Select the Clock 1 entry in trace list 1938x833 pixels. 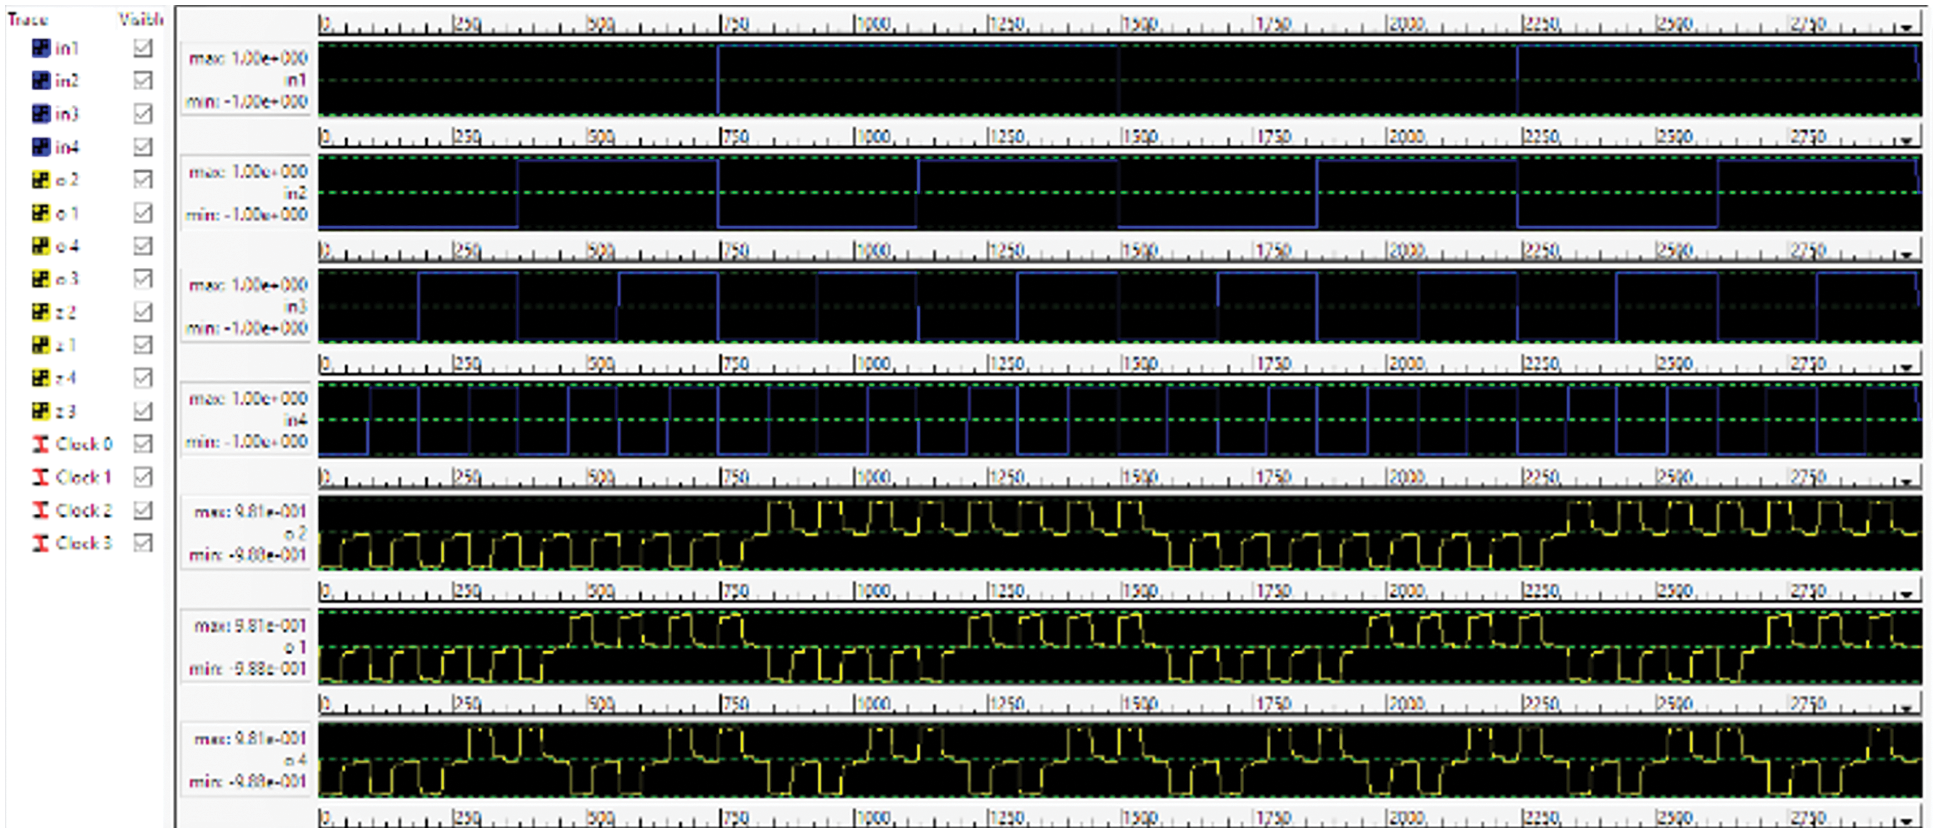tap(84, 477)
